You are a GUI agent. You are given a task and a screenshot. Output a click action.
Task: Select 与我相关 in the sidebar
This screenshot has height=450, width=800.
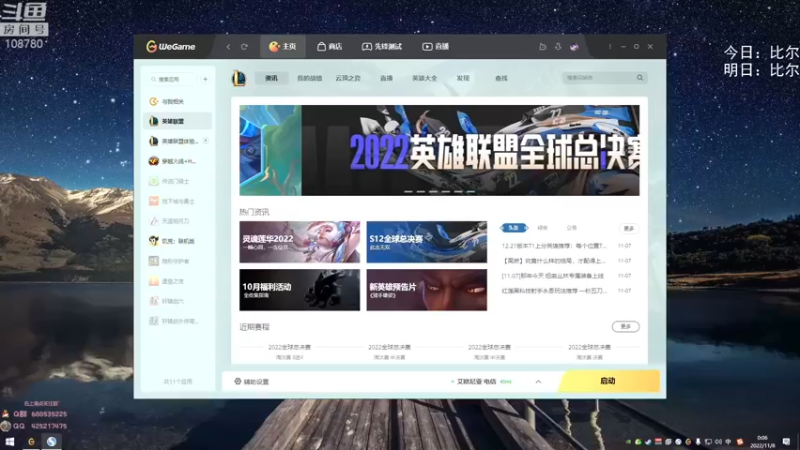(x=178, y=102)
